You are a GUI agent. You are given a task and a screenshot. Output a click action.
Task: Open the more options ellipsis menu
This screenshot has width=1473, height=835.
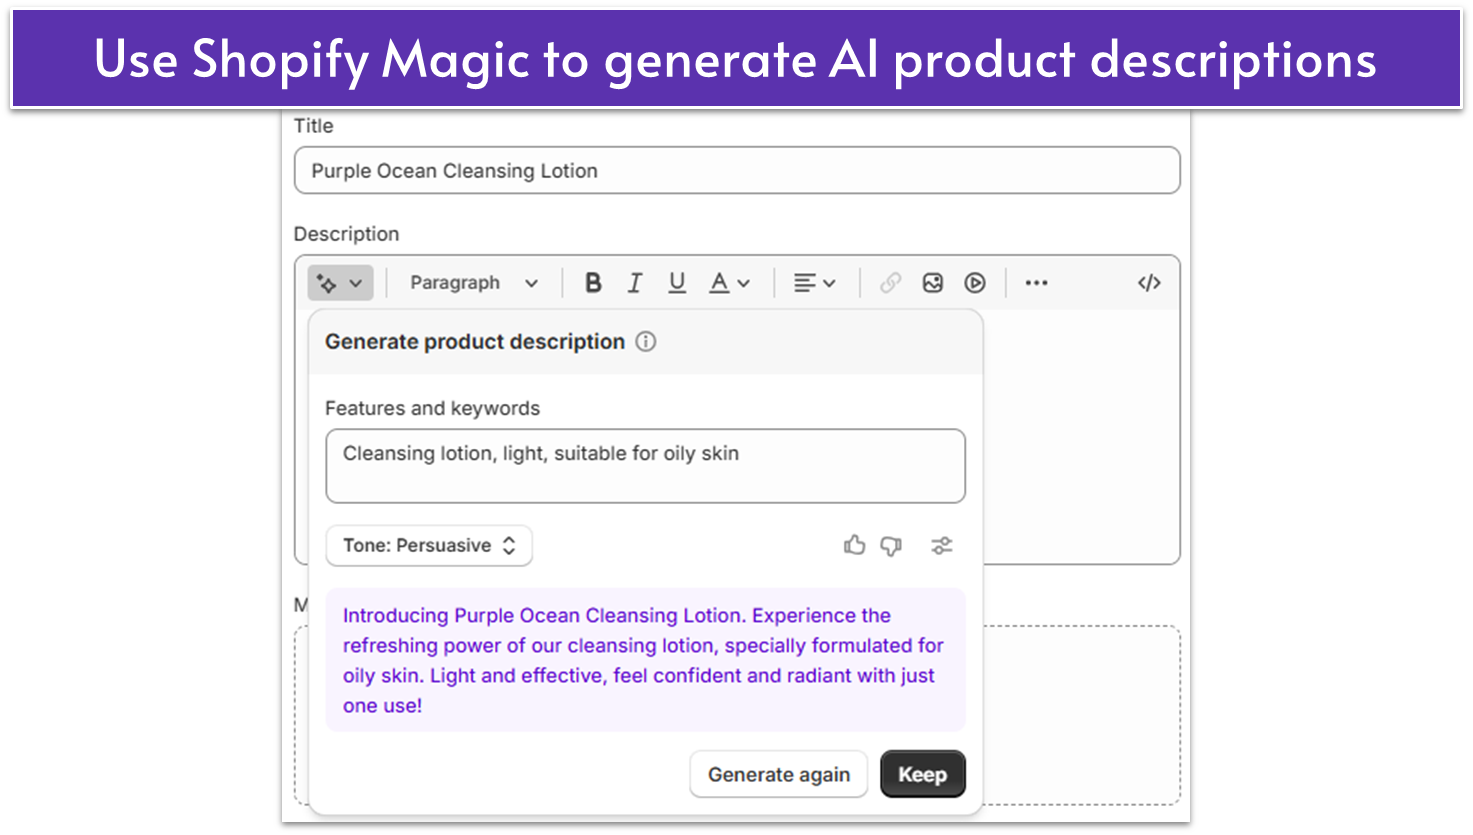(x=1036, y=283)
